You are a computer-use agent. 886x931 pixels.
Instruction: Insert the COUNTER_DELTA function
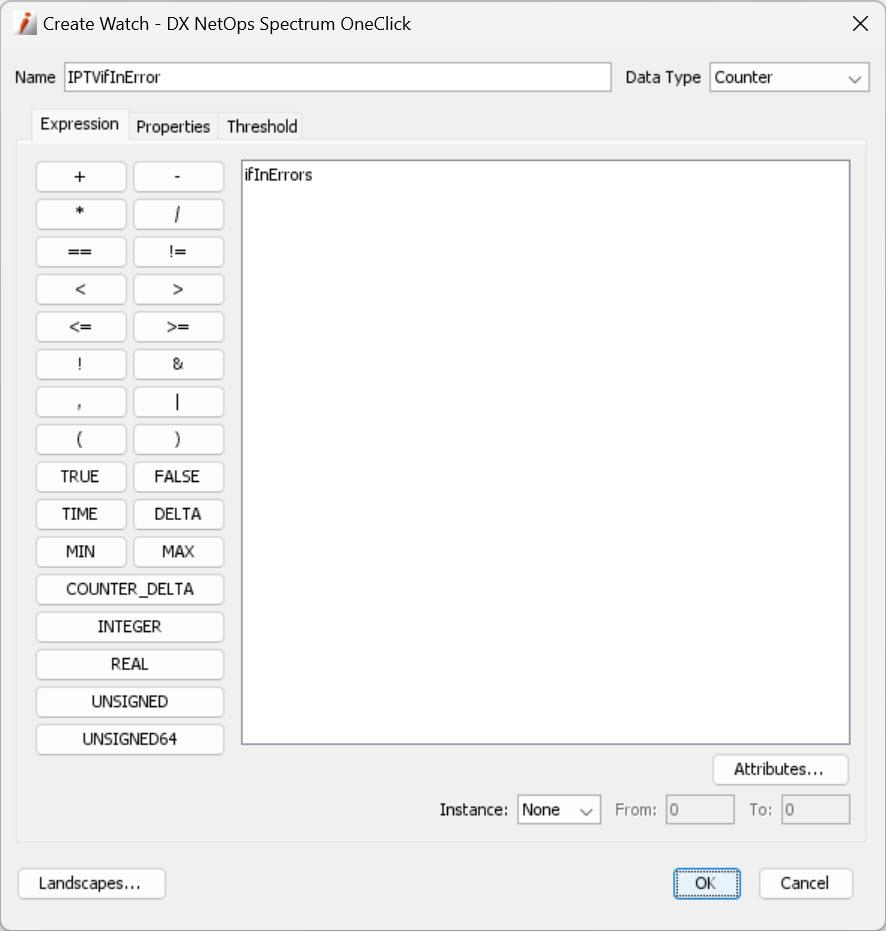click(x=129, y=590)
